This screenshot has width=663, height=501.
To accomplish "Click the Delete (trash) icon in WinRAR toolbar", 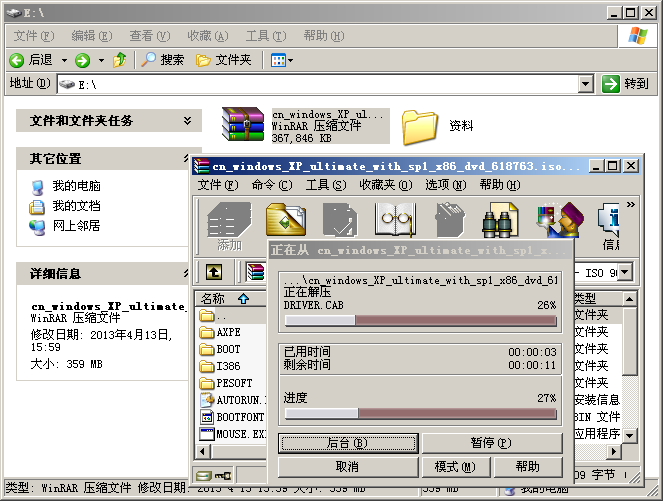I will click(450, 220).
